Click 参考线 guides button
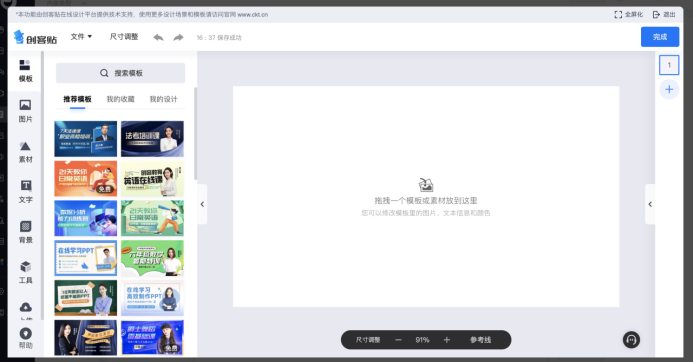Screen dimensions: 693x362 (480, 340)
